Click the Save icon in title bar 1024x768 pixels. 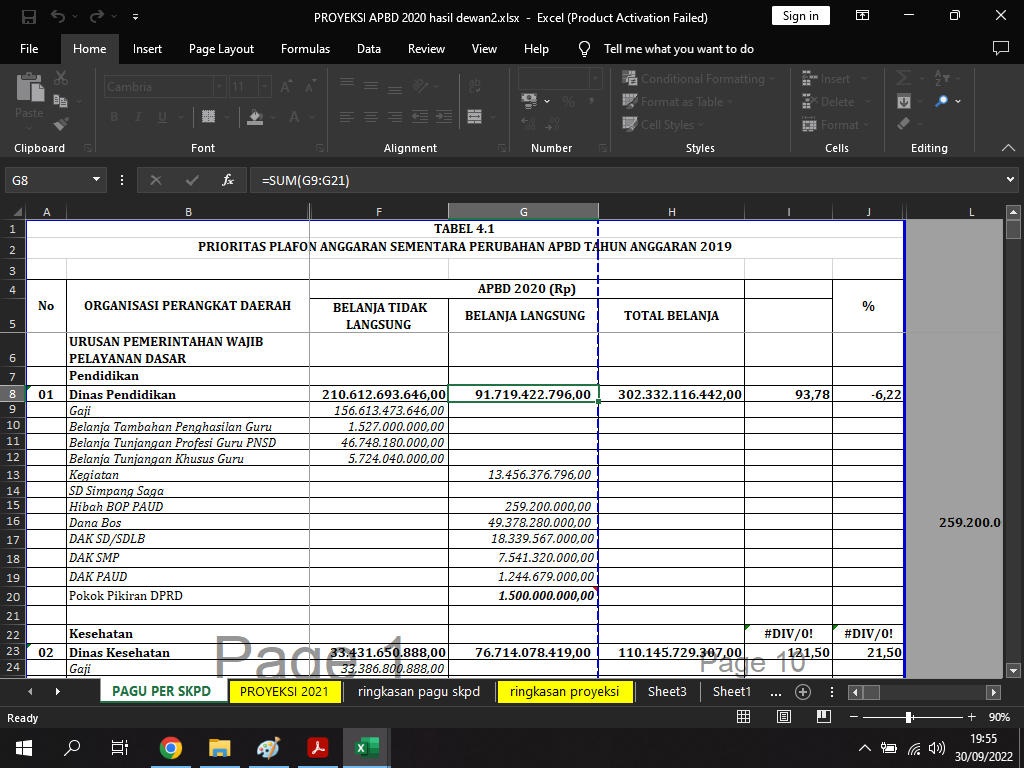coord(29,17)
